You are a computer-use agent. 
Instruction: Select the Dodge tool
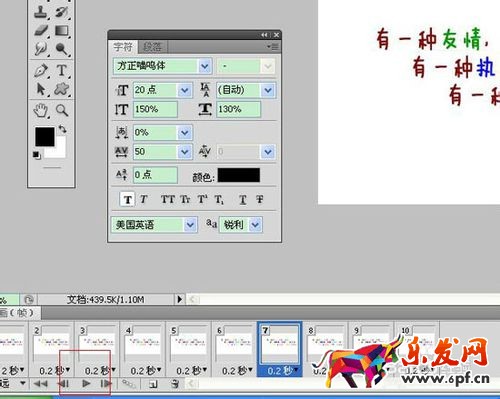point(62,49)
